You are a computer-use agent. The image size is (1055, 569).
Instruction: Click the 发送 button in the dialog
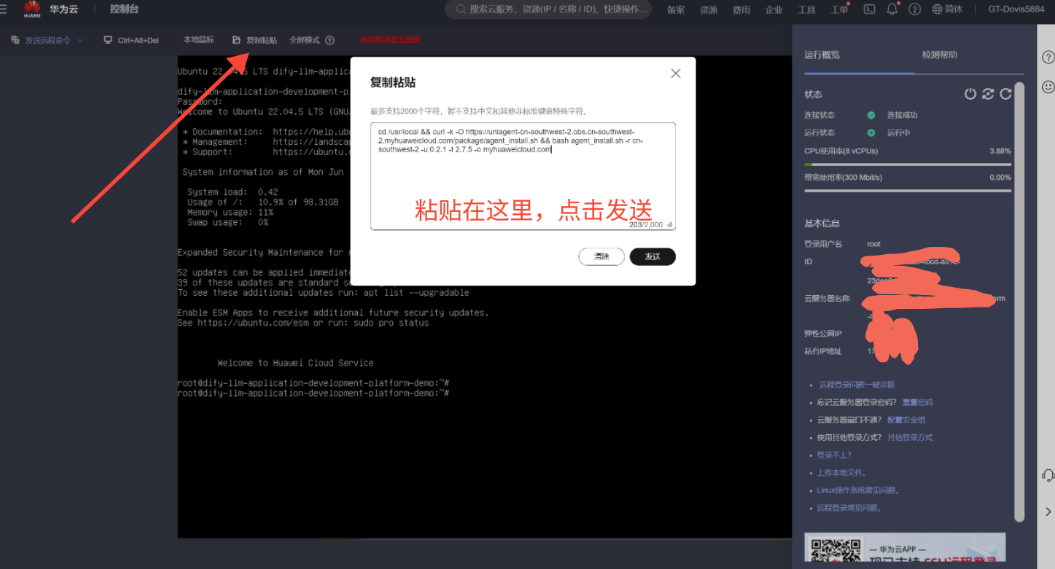pos(652,257)
